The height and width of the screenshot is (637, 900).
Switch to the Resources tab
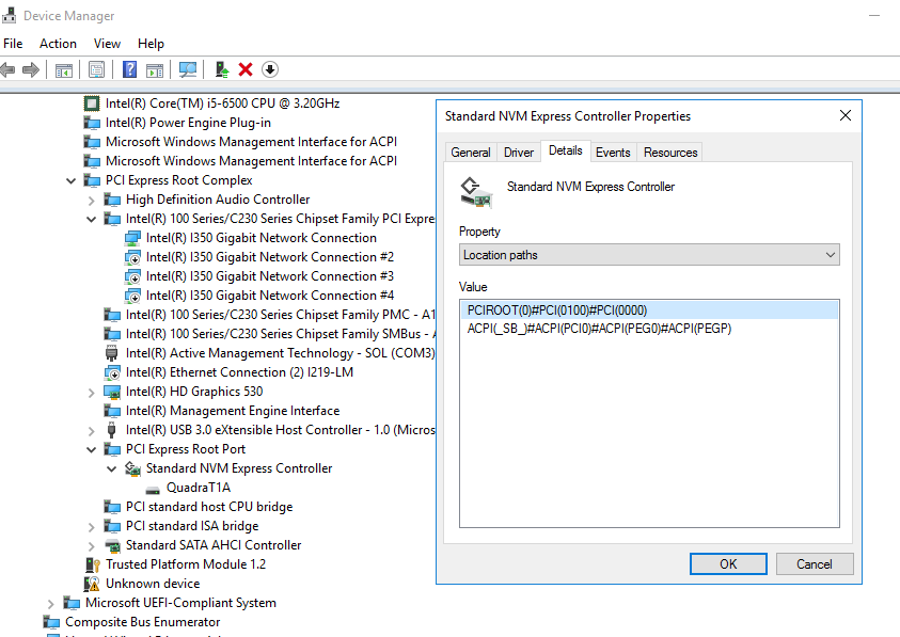tap(670, 152)
